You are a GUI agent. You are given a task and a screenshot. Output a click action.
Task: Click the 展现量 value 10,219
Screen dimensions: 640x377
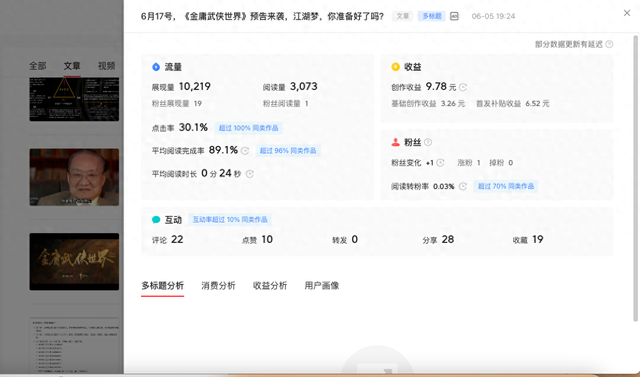(x=195, y=86)
